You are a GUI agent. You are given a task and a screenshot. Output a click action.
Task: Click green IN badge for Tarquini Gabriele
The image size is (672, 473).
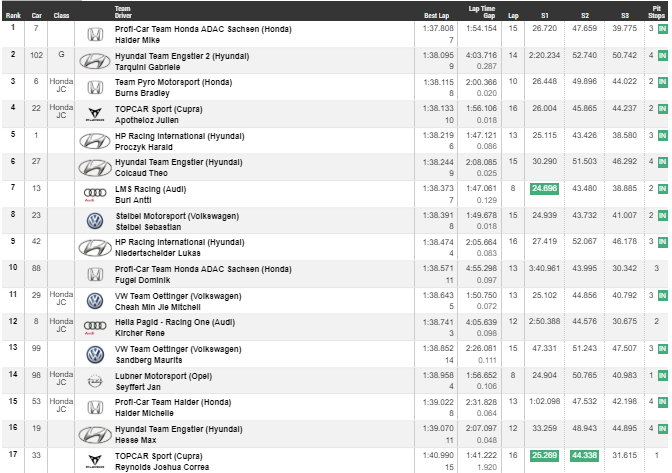(663, 56)
